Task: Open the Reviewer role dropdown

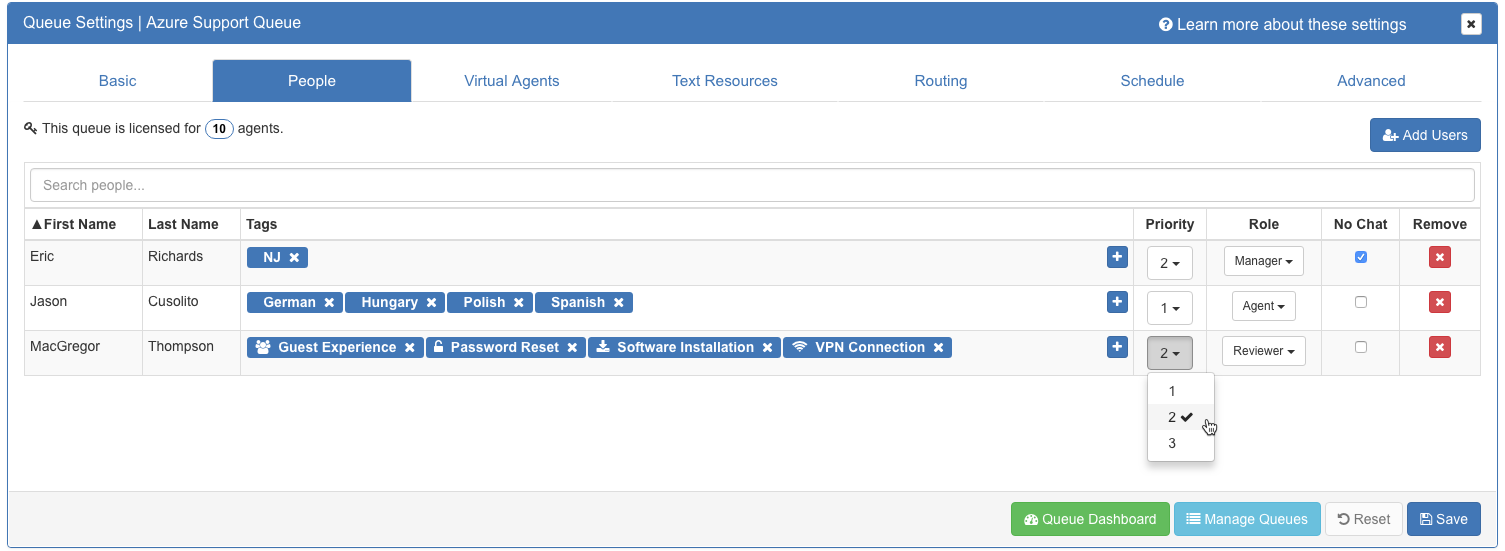Action: click(x=1263, y=351)
